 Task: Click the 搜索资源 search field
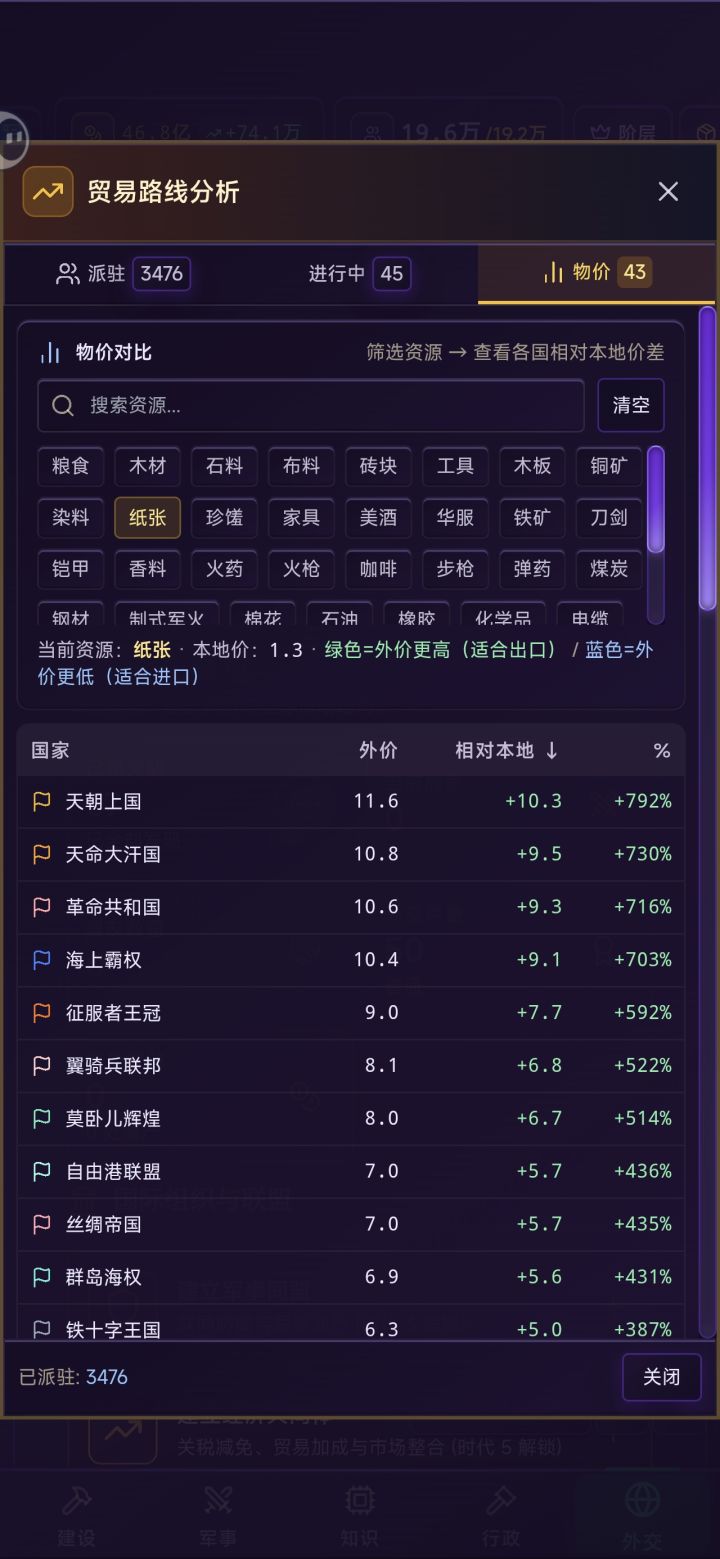point(311,405)
